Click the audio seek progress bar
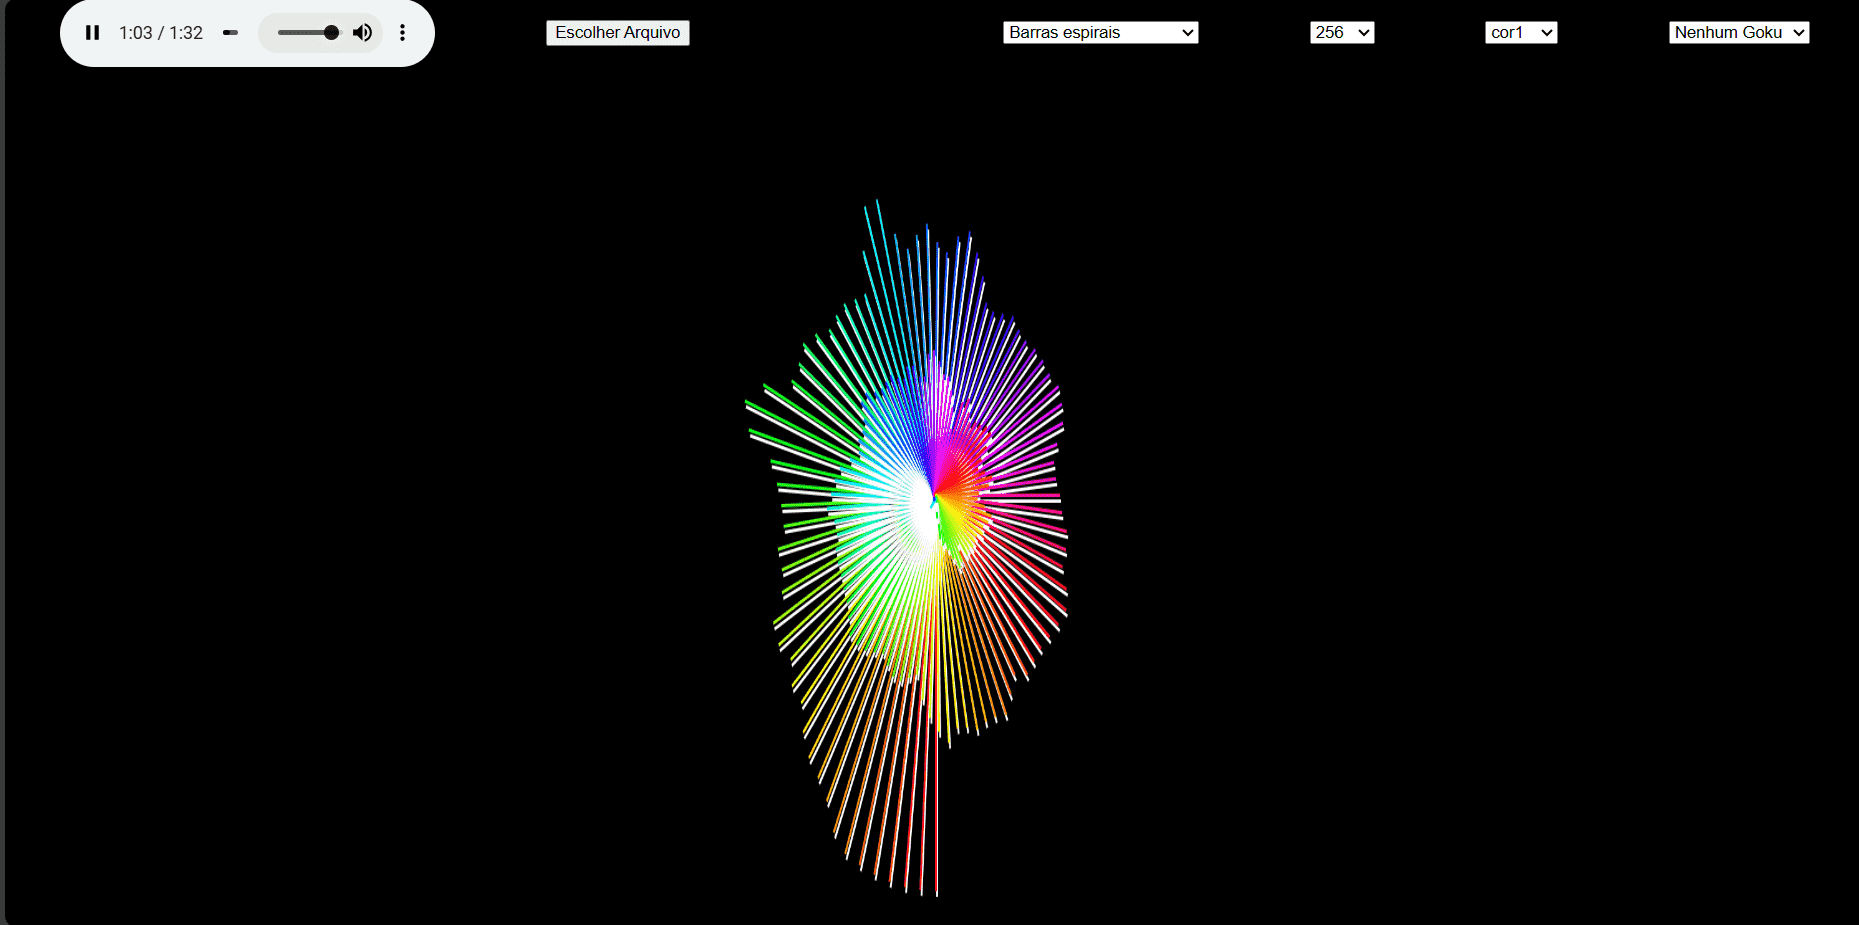Image resolution: width=1859 pixels, height=925 pixels. [230, 33]
